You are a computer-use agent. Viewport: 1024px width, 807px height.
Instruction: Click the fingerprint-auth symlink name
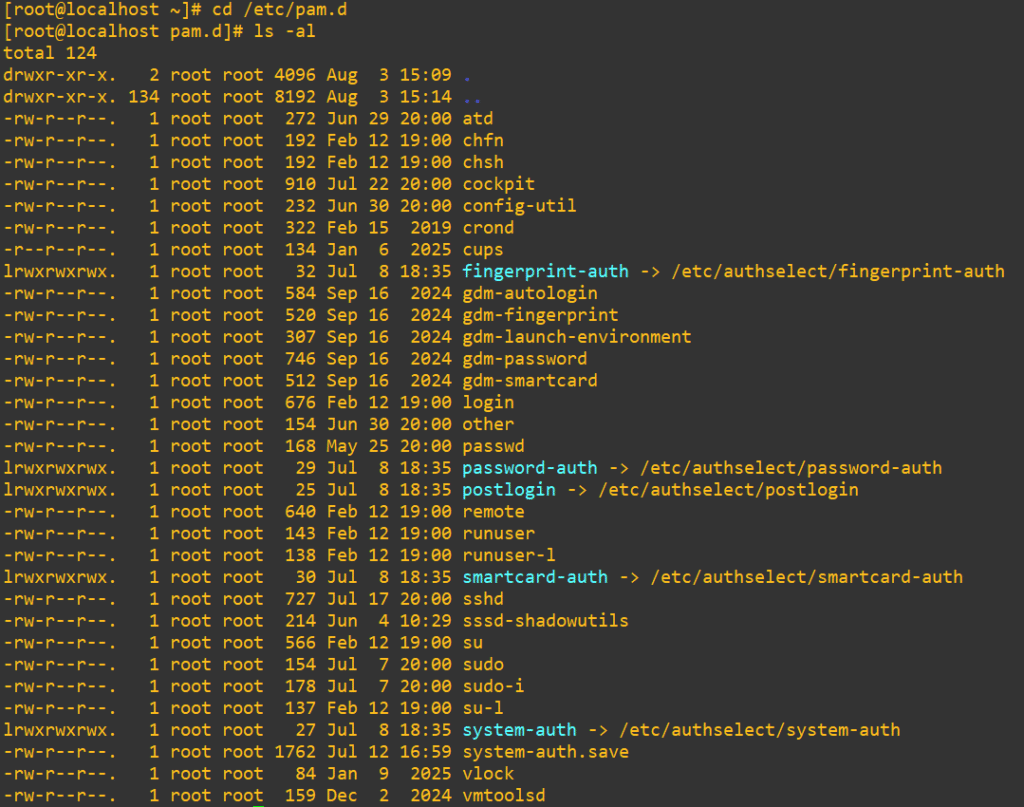[x=545, y=271]
